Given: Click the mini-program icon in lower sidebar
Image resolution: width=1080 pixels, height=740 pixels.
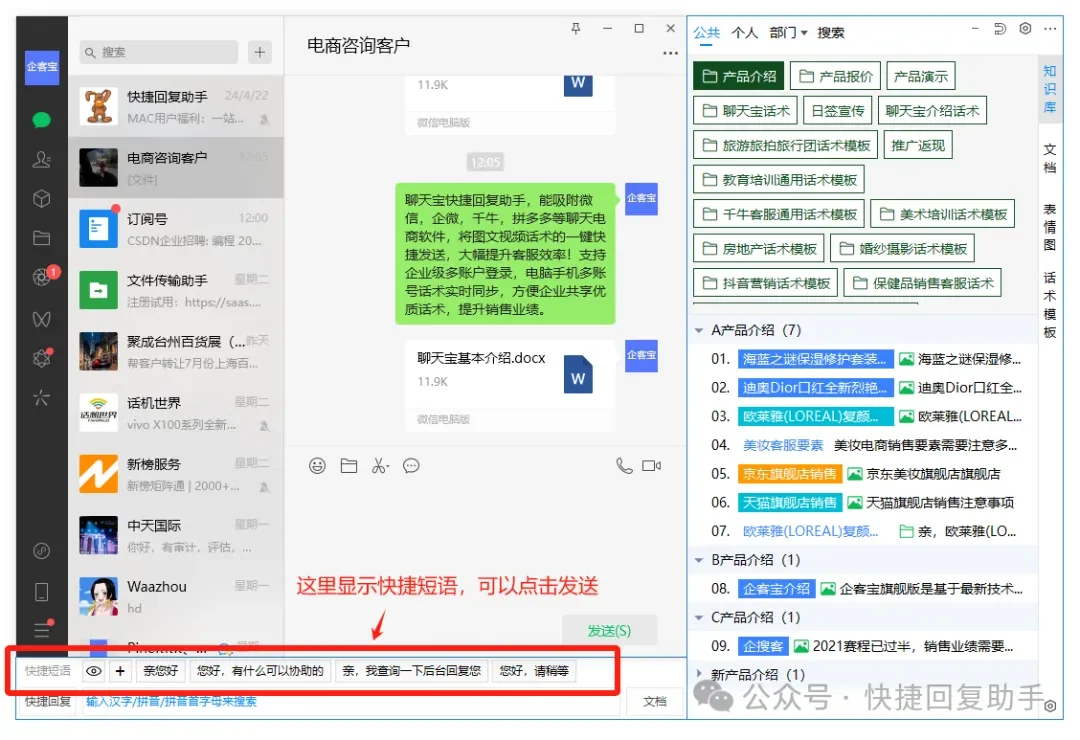Looking at the screenshot, I should [x=41, y=551].
